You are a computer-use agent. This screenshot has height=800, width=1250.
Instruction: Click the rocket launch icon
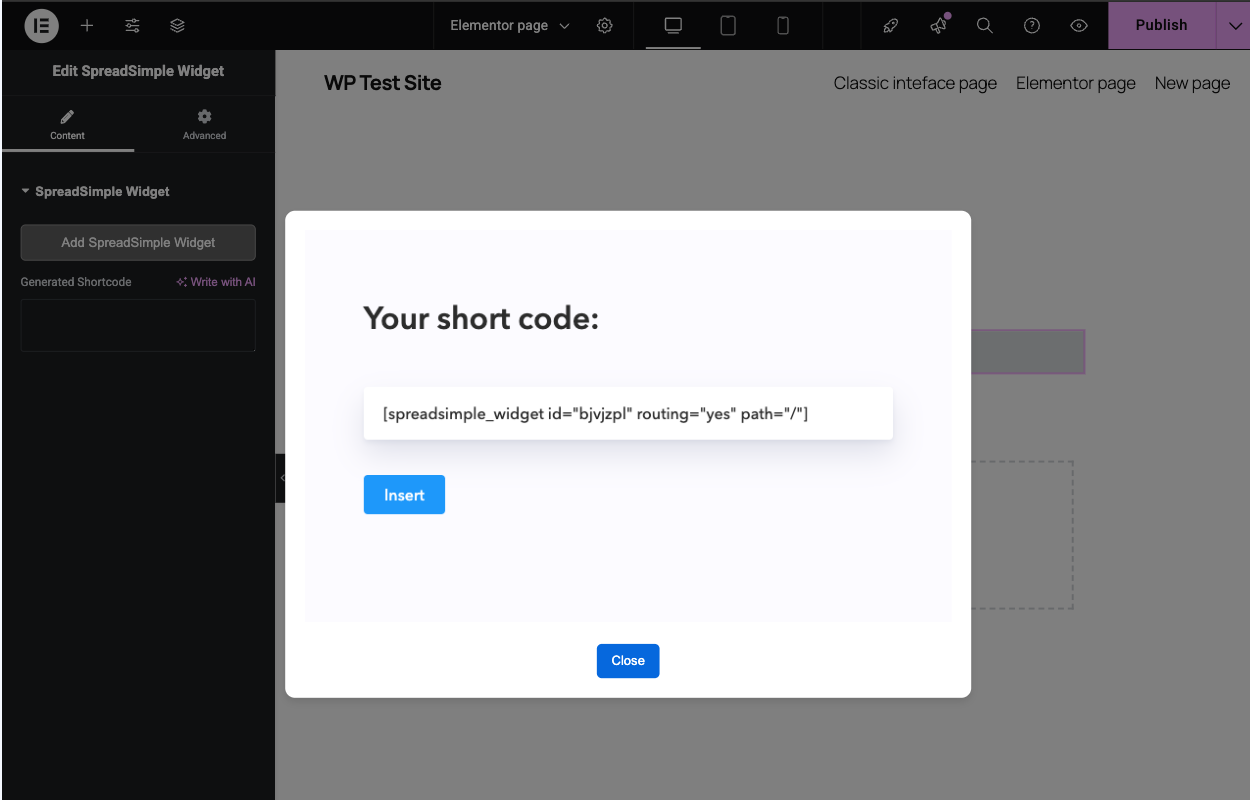(890, 25)
